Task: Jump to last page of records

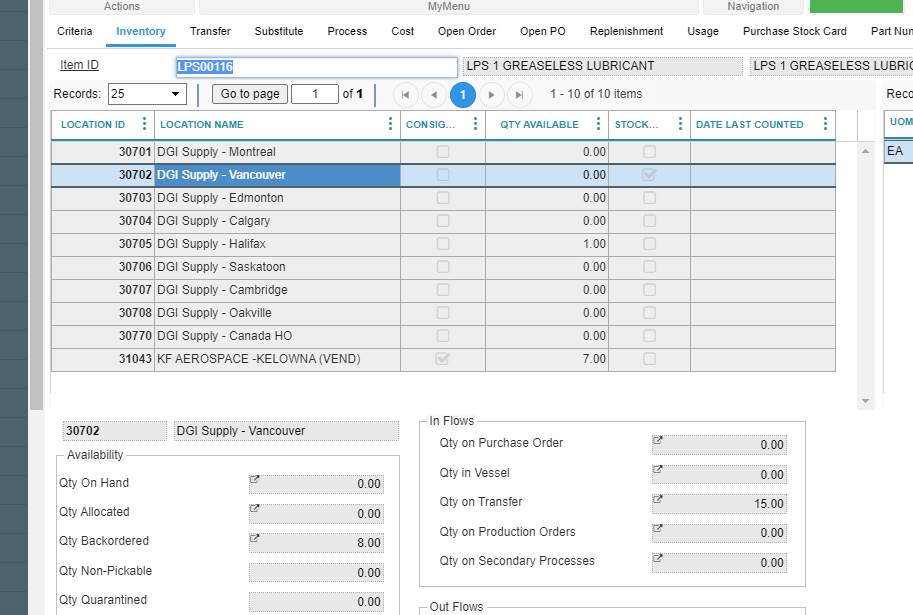Action: (519, 95)
